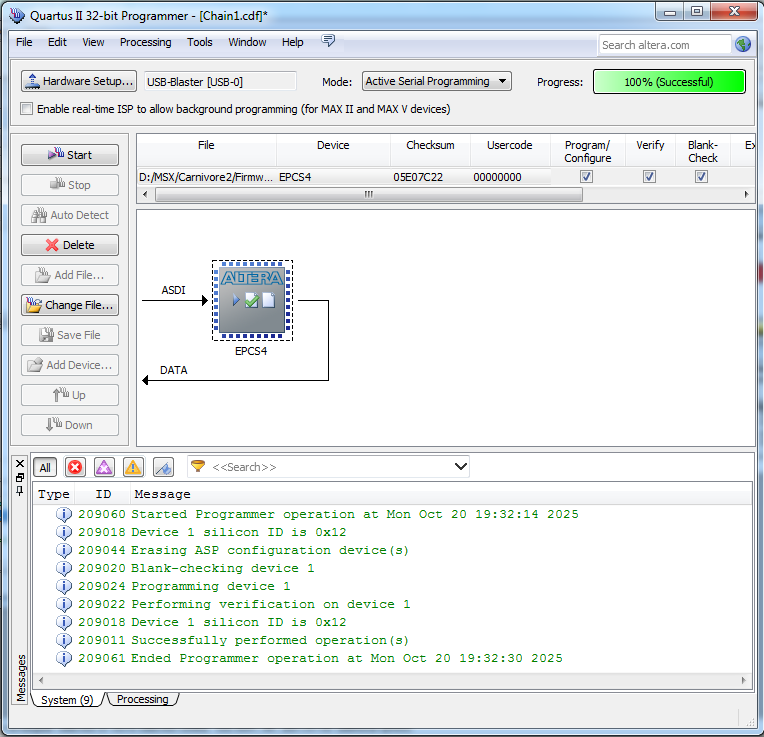This screenshot has height=737, width=764.
Task: Click the globe web search icon
Action: coord(743,45)
